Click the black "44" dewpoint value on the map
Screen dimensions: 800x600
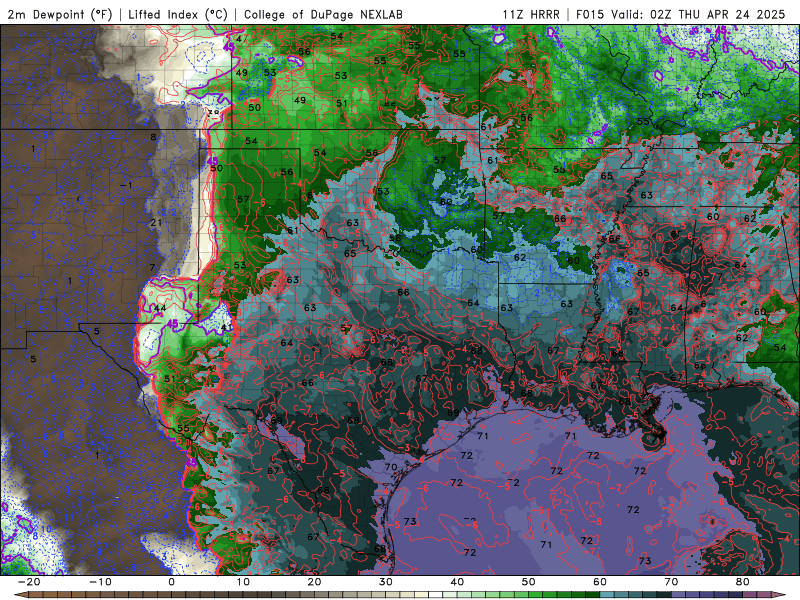160,308
